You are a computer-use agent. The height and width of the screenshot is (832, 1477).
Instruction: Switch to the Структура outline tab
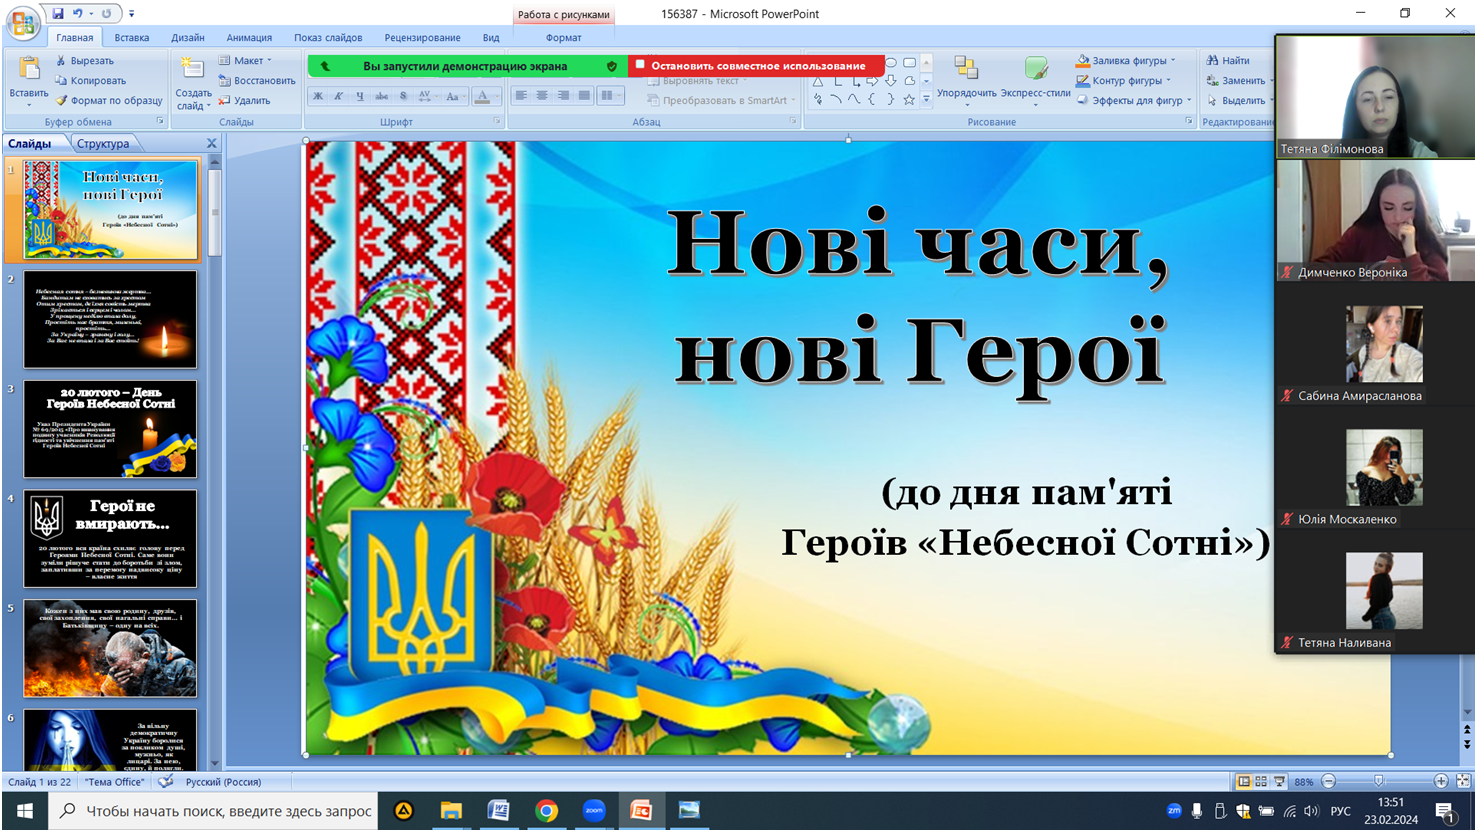point(103,144)
